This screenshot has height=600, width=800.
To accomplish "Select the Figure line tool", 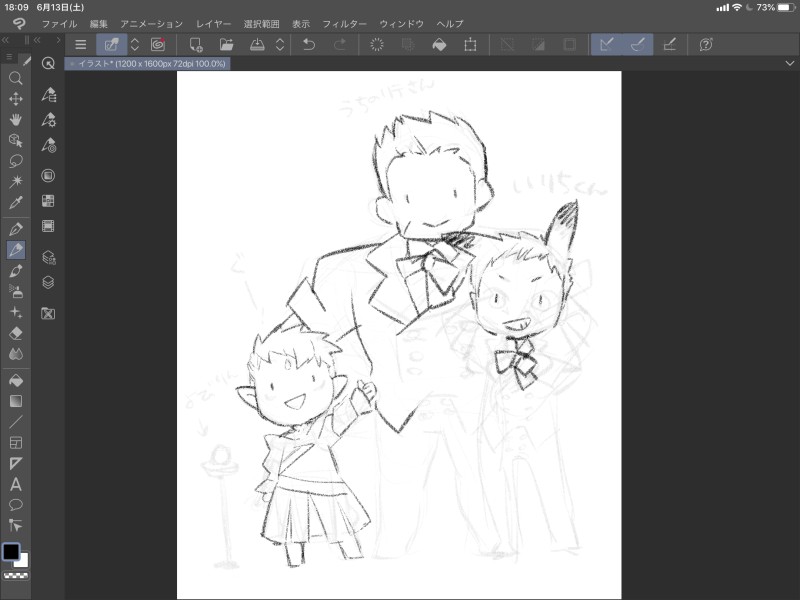I will click(16, 422).
